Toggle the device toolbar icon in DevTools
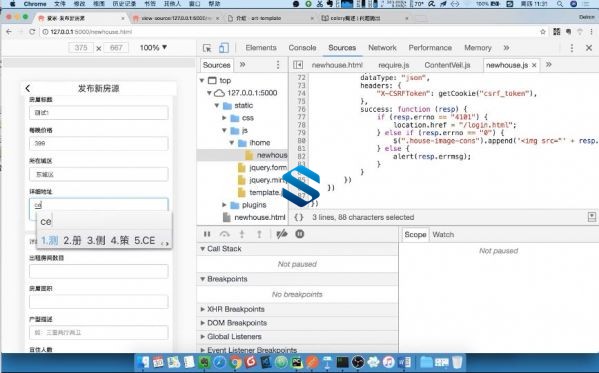 click(224, 48)
